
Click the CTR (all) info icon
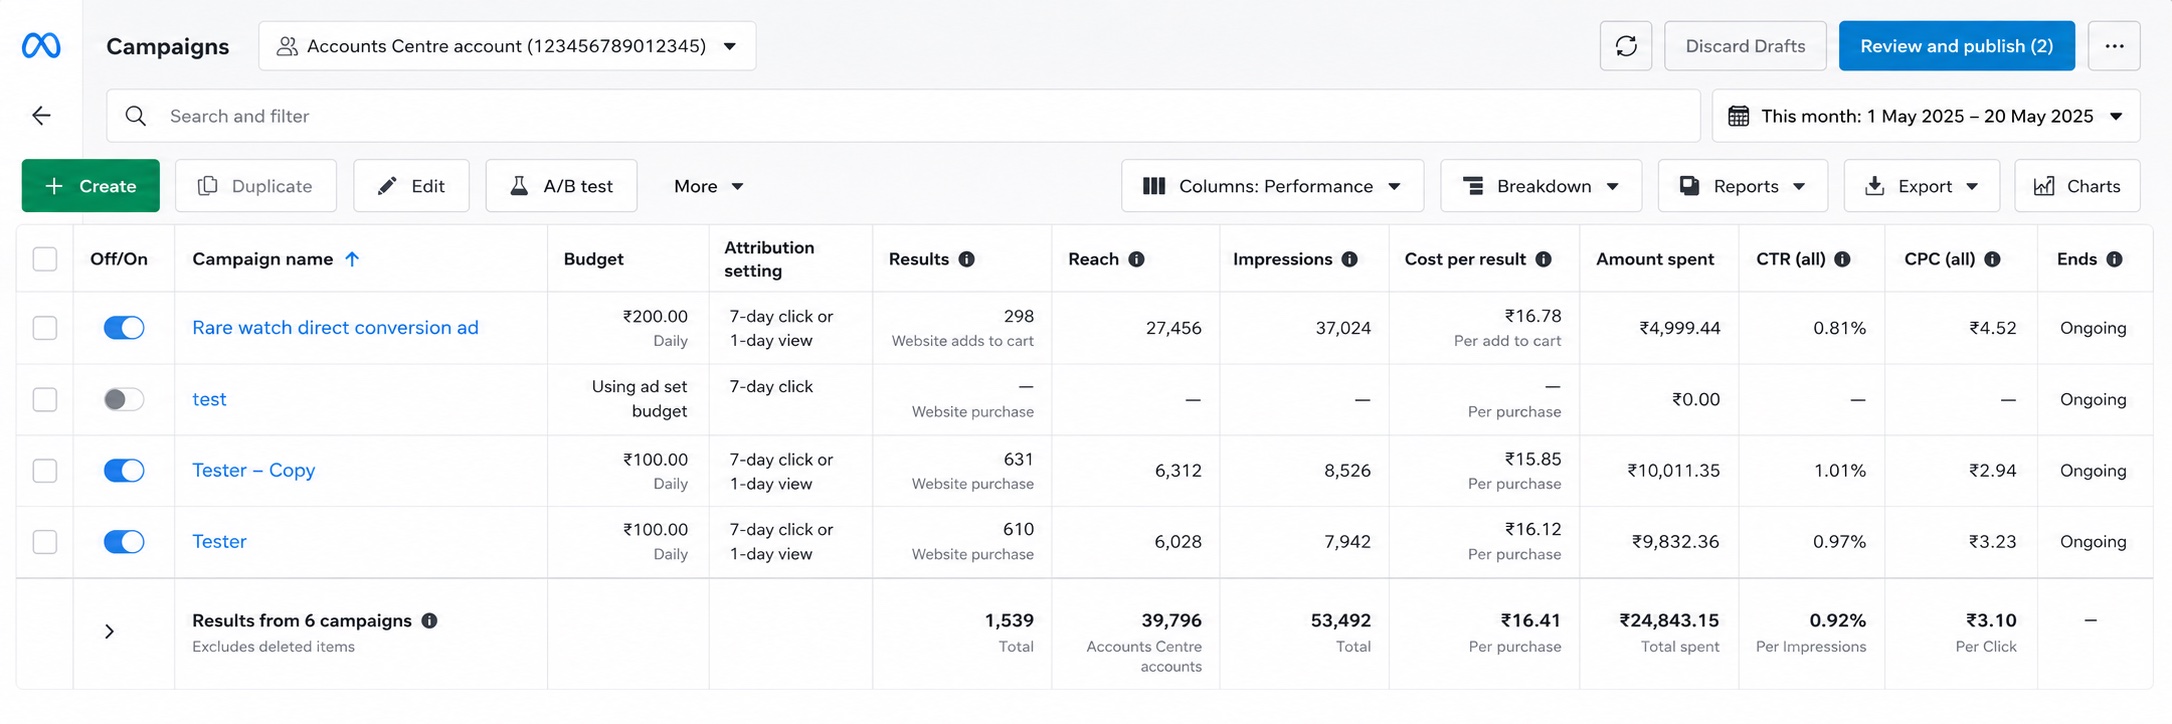tap(1842, 259)
